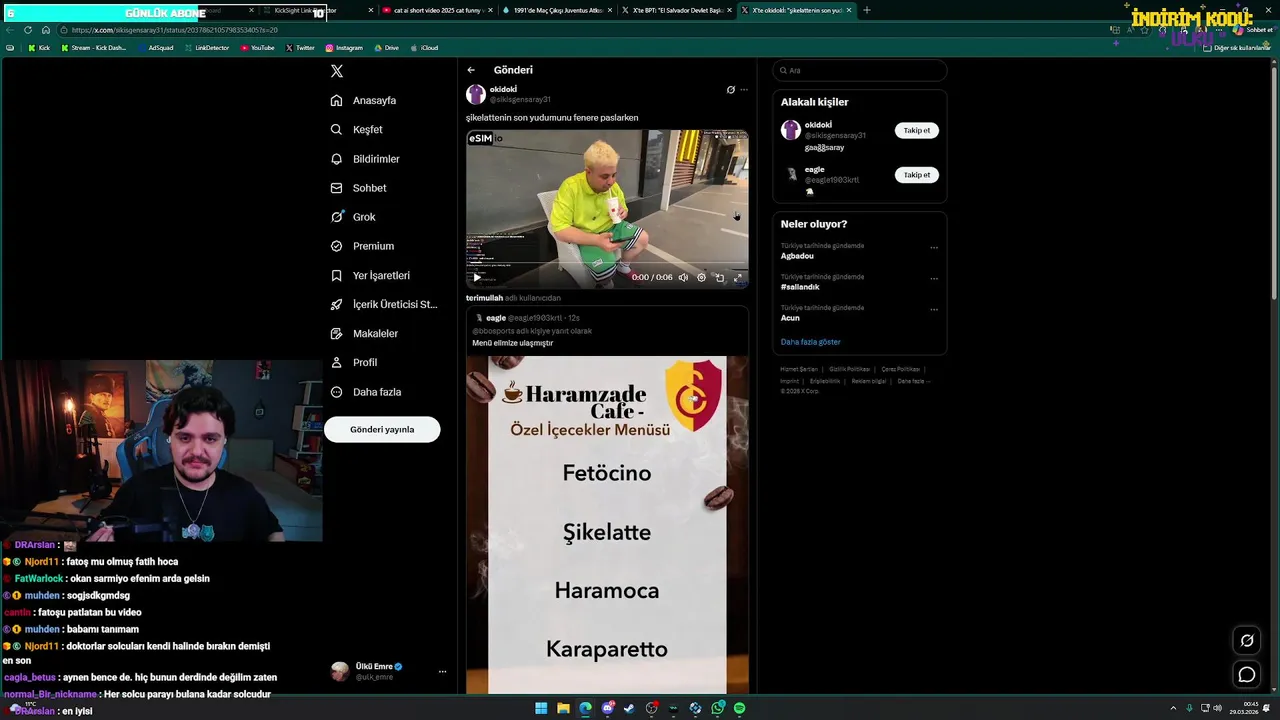Image resolution: width=1280 pixels, height=720 pixels.
Task: Open the iCloud bookmark
Action: [424, 48]
